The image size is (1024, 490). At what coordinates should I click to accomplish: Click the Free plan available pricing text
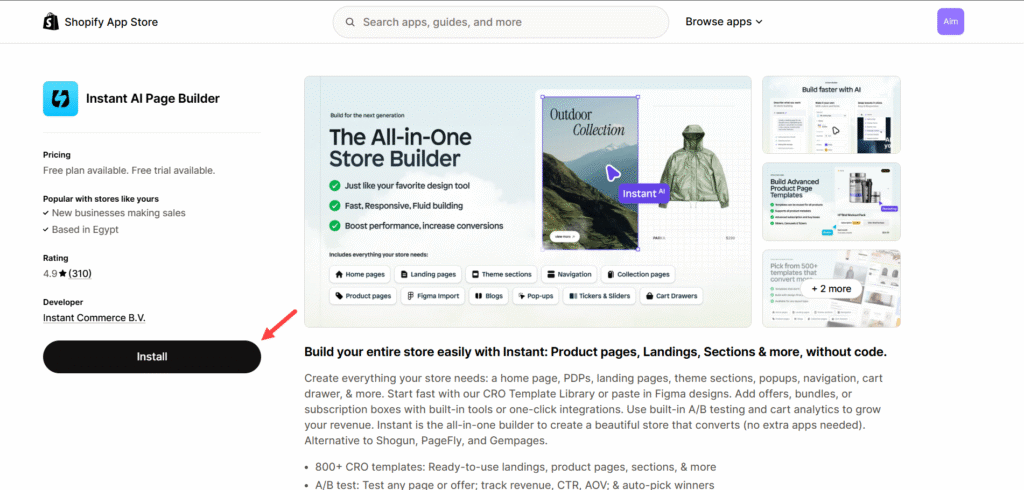point(129,171)
